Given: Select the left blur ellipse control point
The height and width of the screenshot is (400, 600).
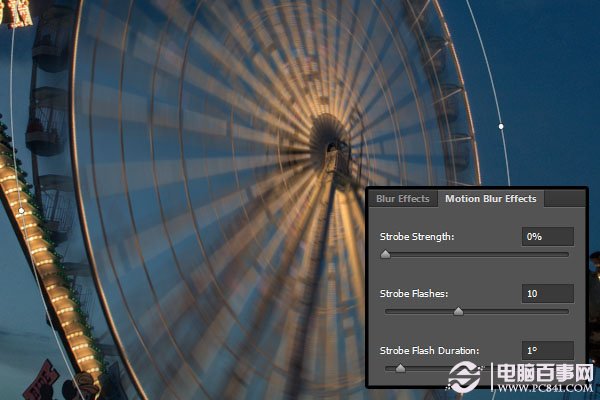Looking at the screenshot, I should pyautogui.click(x=22, y=211).
